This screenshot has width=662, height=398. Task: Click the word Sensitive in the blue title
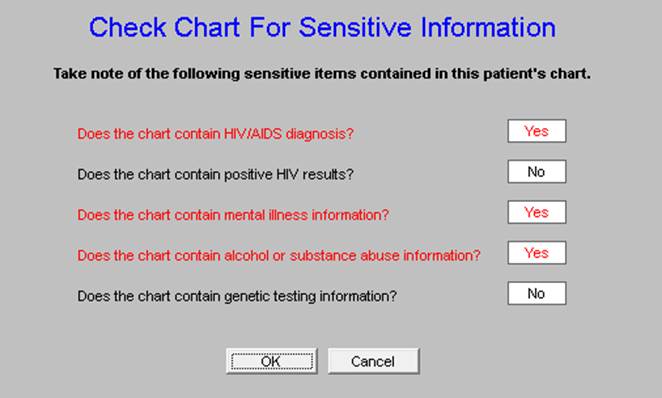click(x=355, y=27)
